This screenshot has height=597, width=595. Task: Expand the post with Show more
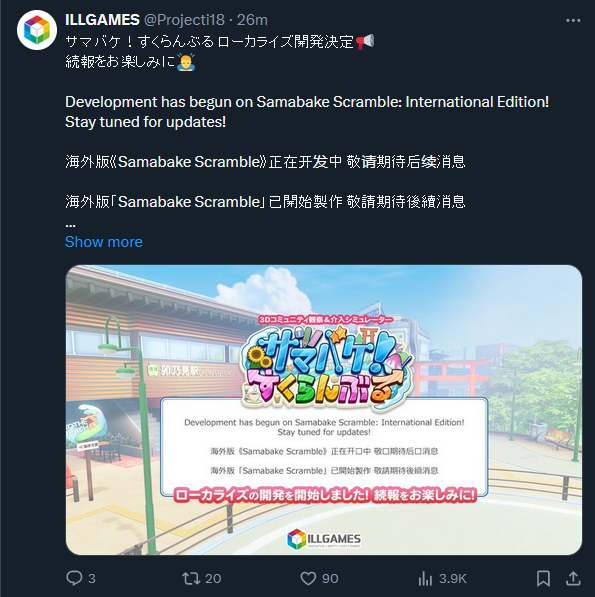[104, 242]
